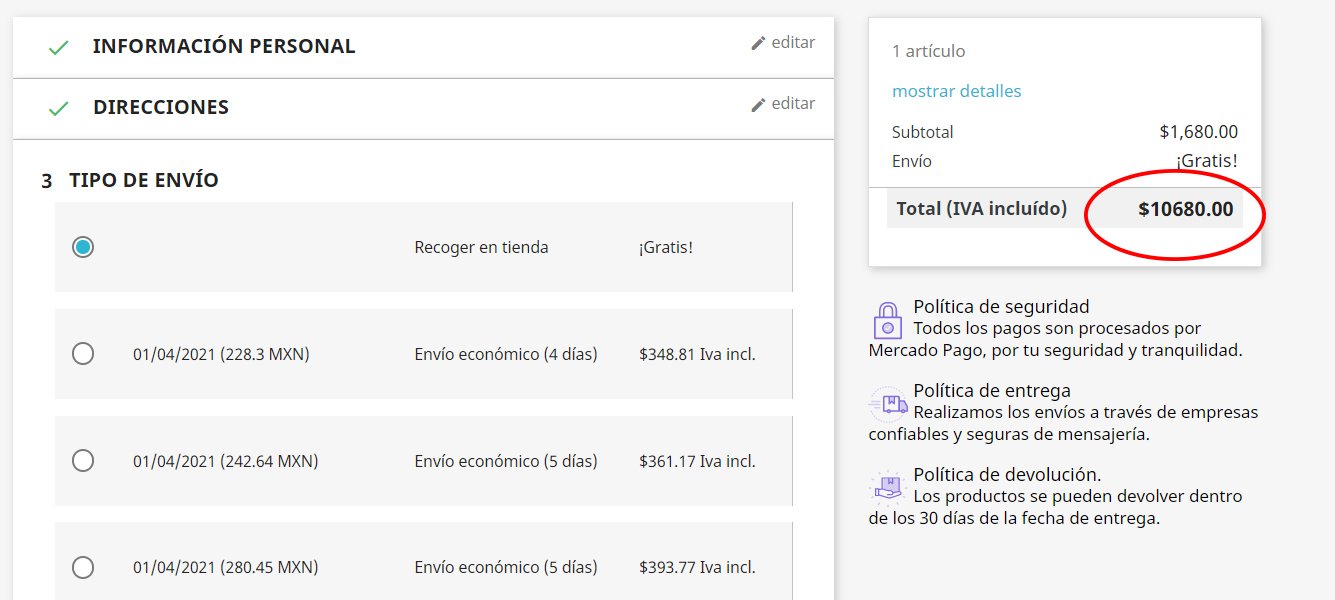The width and height of the screenshot is (1335, 600).
Task: Select Recoger en tienda radio button
Action: pos(83,247)
